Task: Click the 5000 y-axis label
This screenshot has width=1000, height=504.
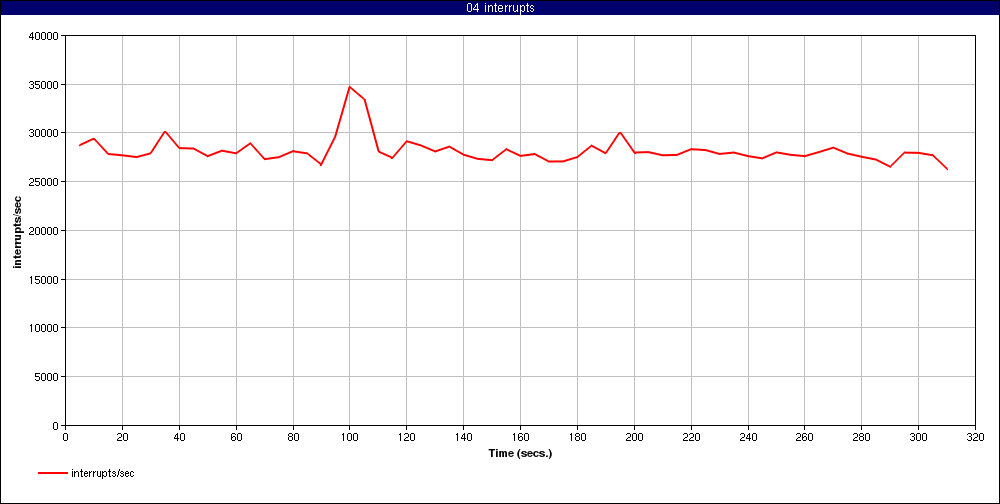Action: click(47, 376)
